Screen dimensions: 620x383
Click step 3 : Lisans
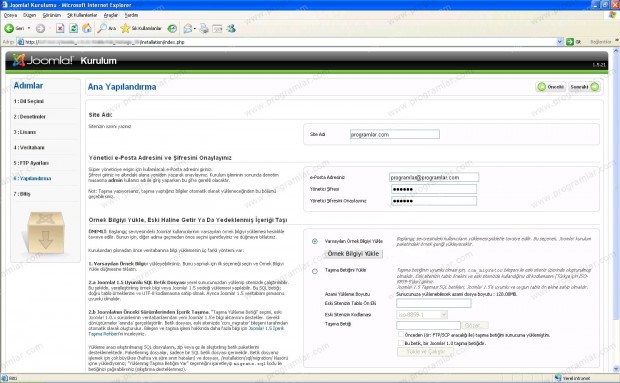pos(25,132)
